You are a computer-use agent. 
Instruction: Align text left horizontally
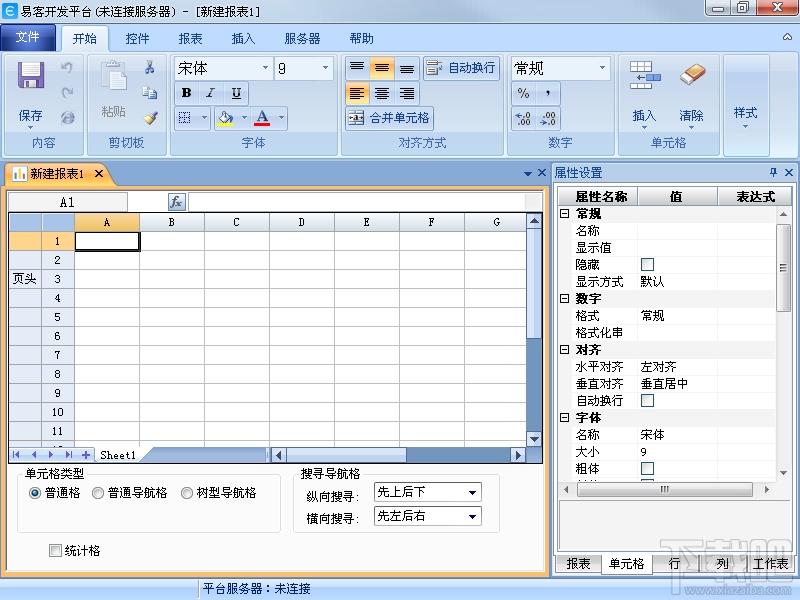357,93
